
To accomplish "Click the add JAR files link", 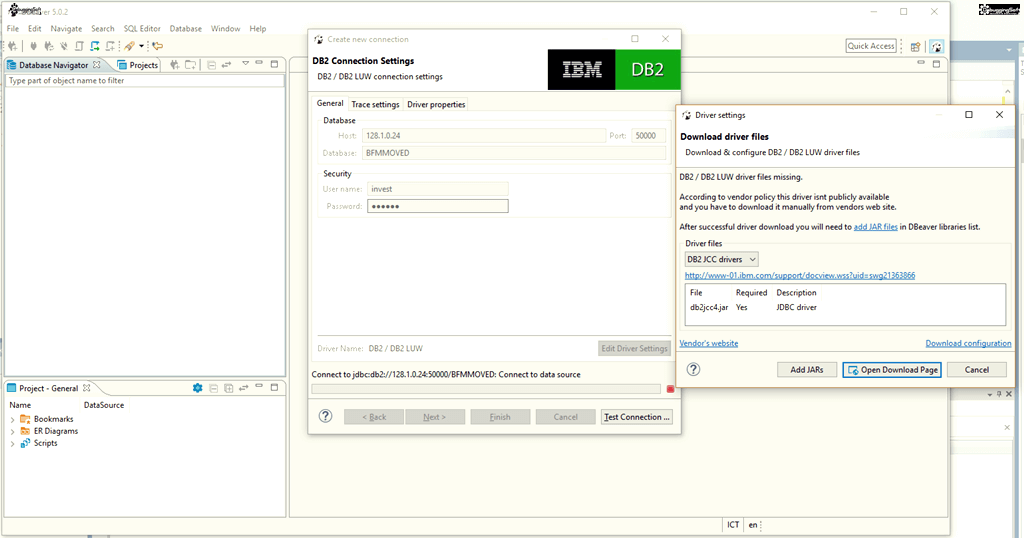I will 876,227.
